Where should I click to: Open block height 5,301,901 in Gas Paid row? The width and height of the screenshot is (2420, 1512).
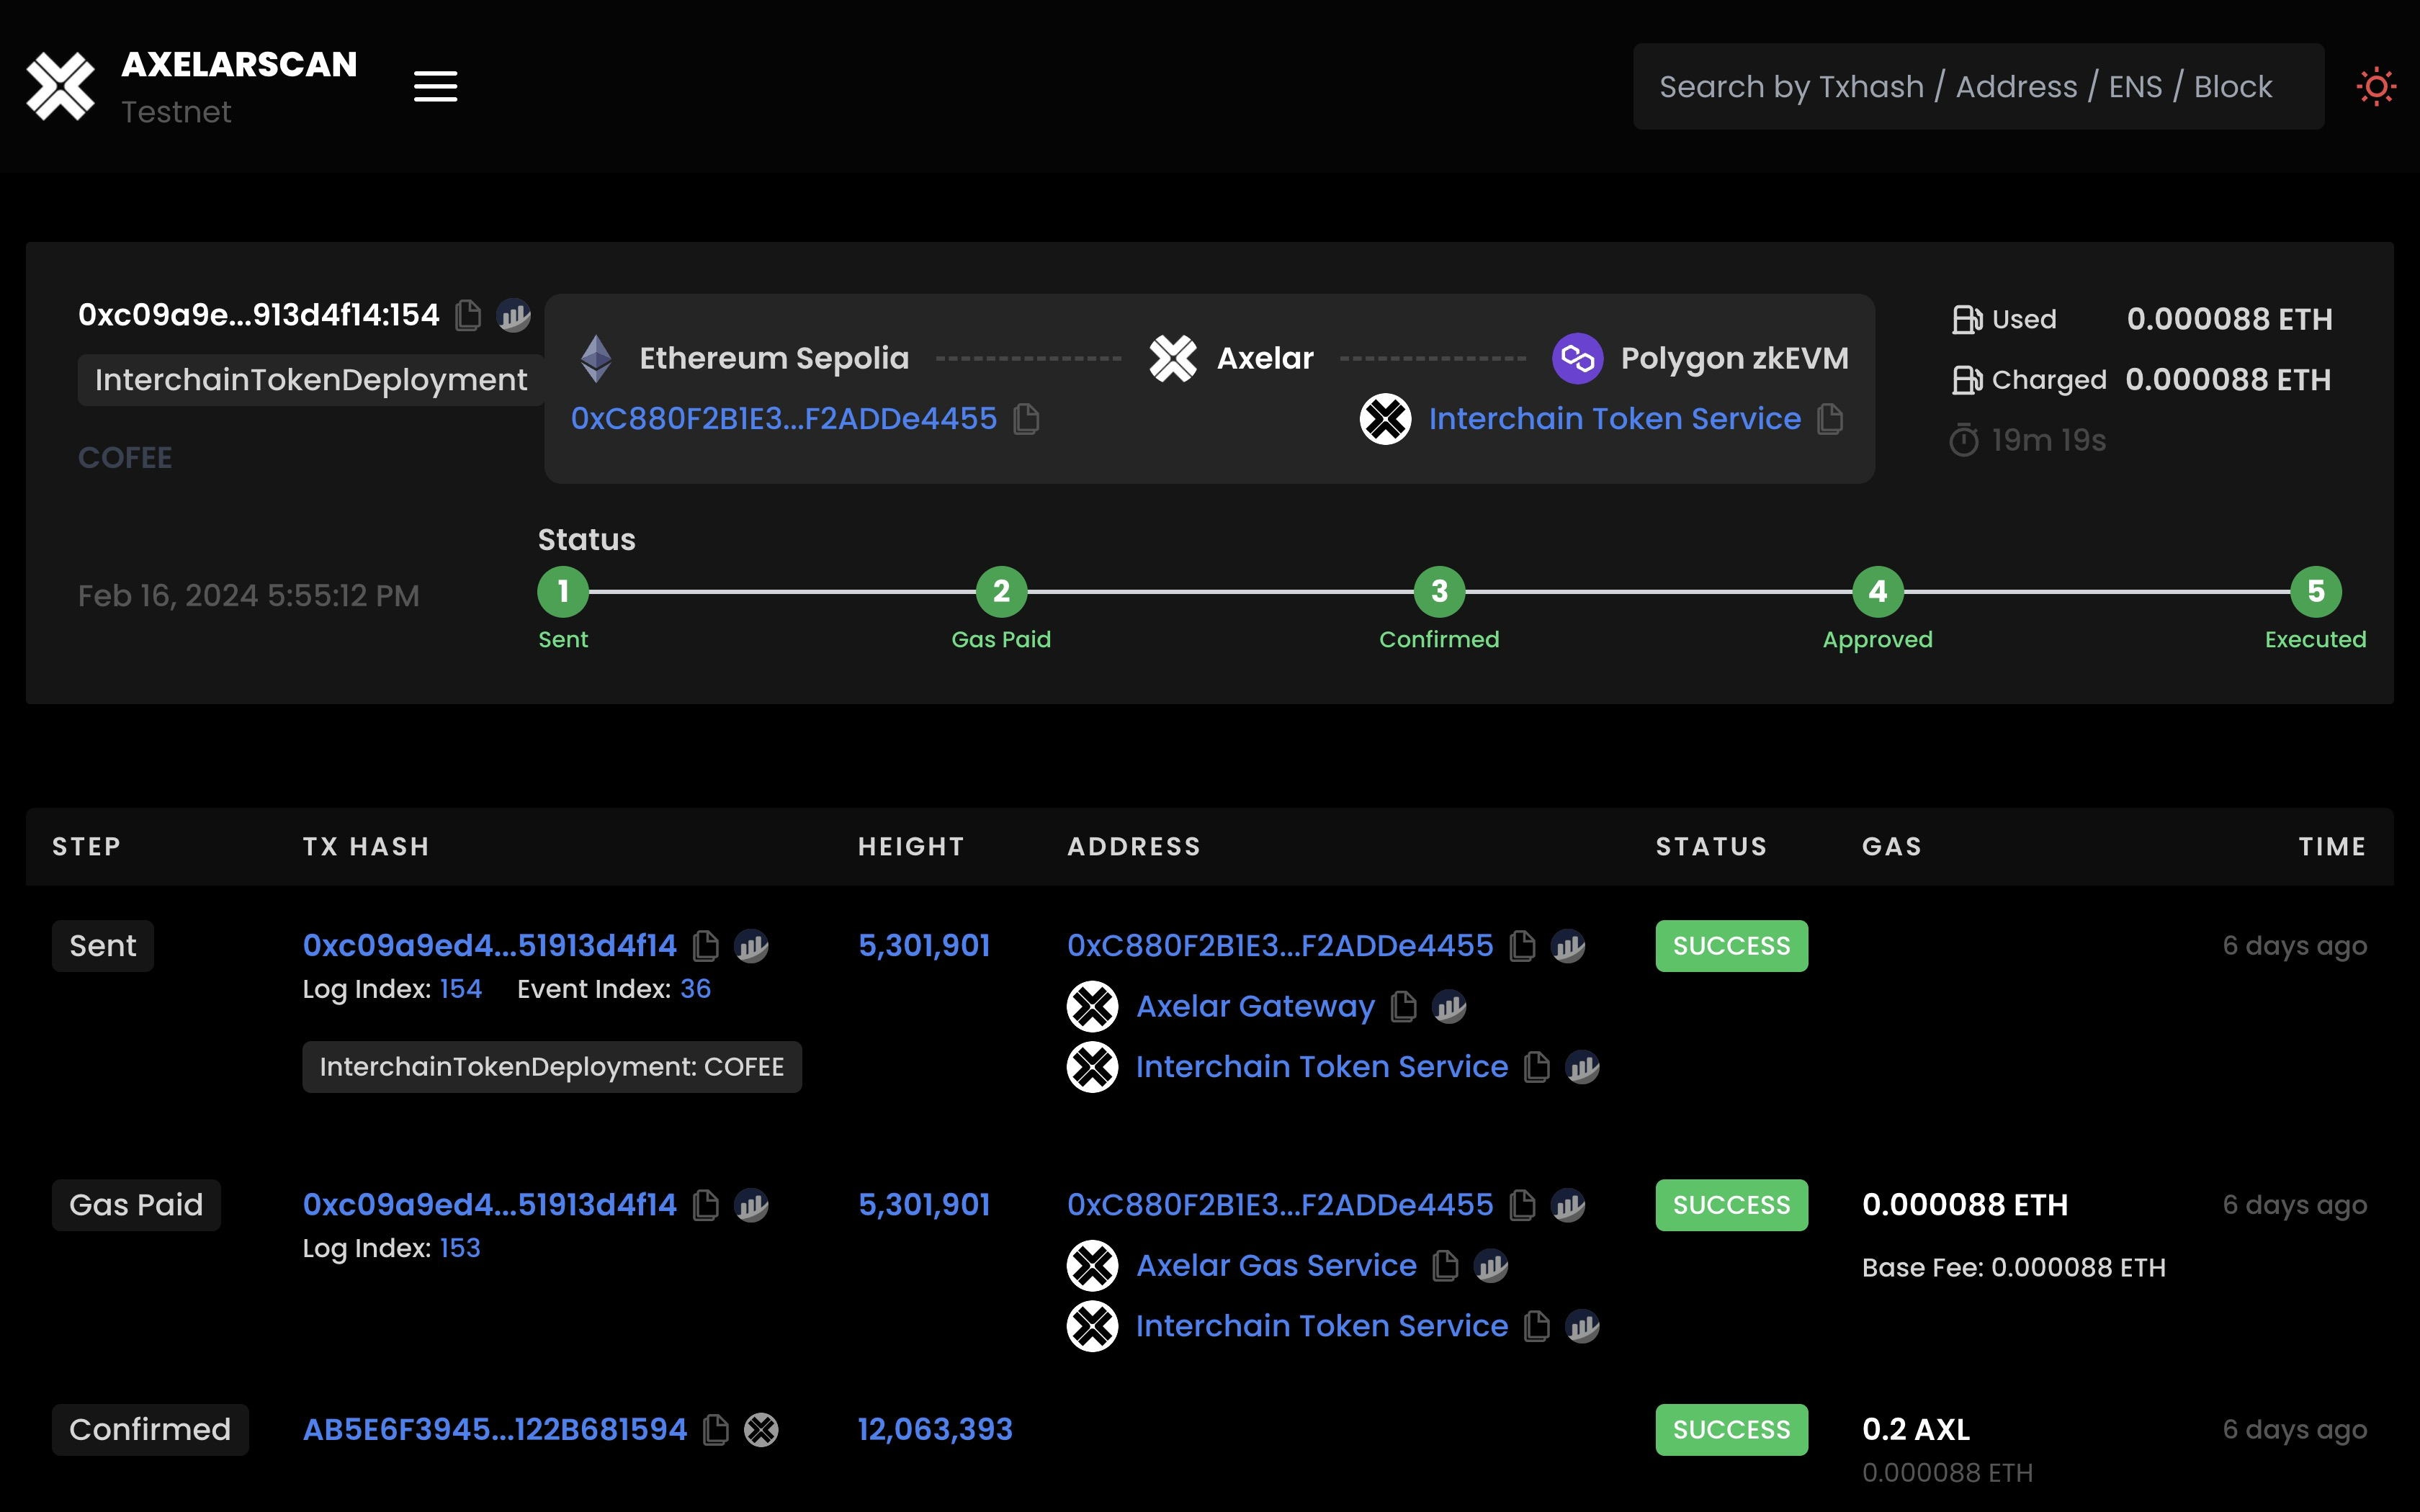pos(924,1204)
